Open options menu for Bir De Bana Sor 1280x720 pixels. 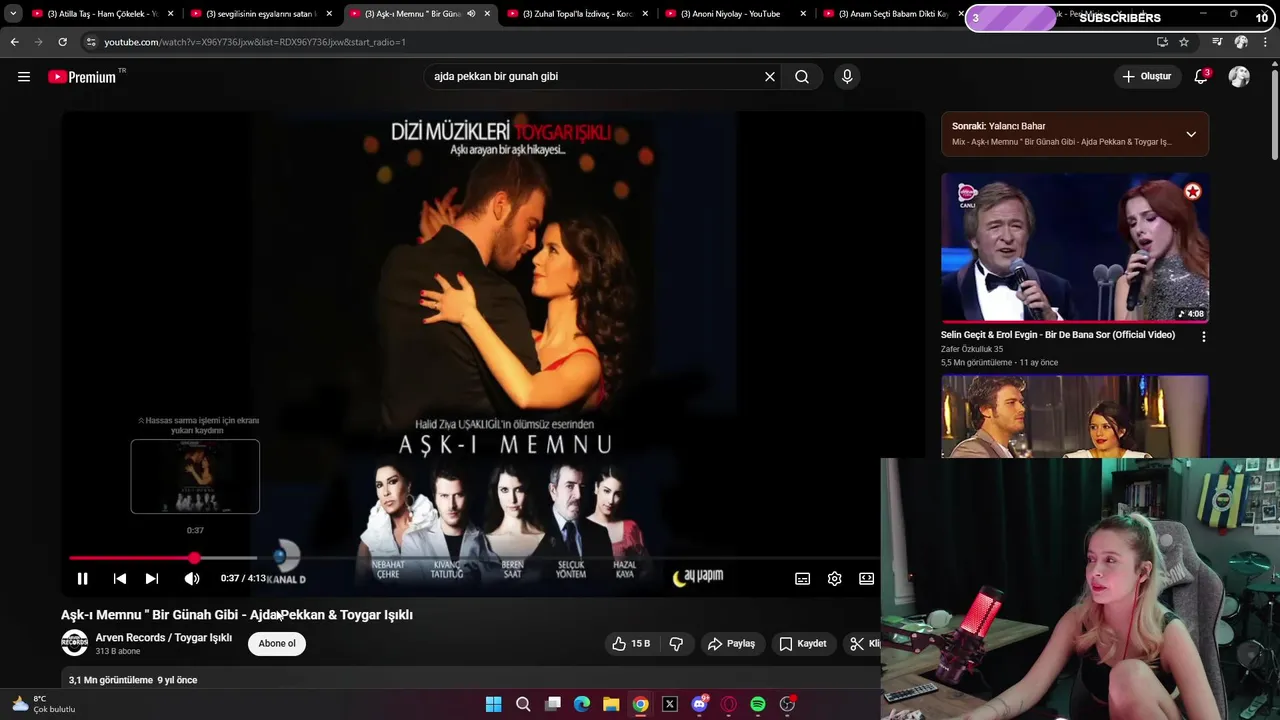1203,337
